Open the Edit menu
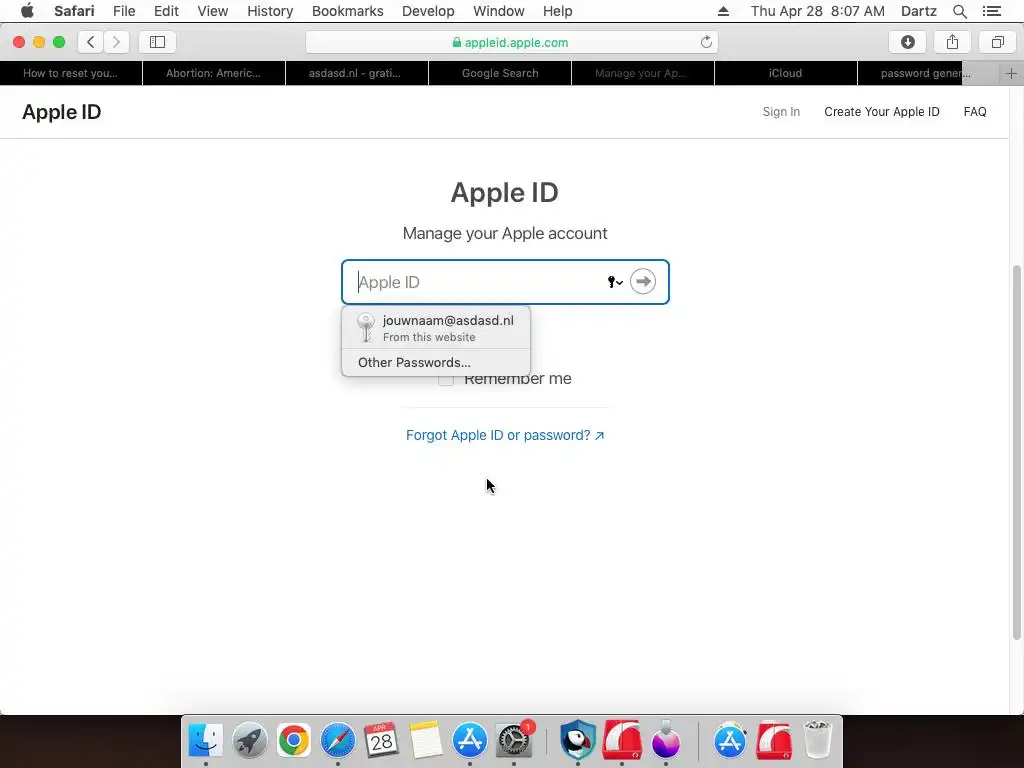Viewport: 1024px width, 768px height. click(x=166, y=11)
